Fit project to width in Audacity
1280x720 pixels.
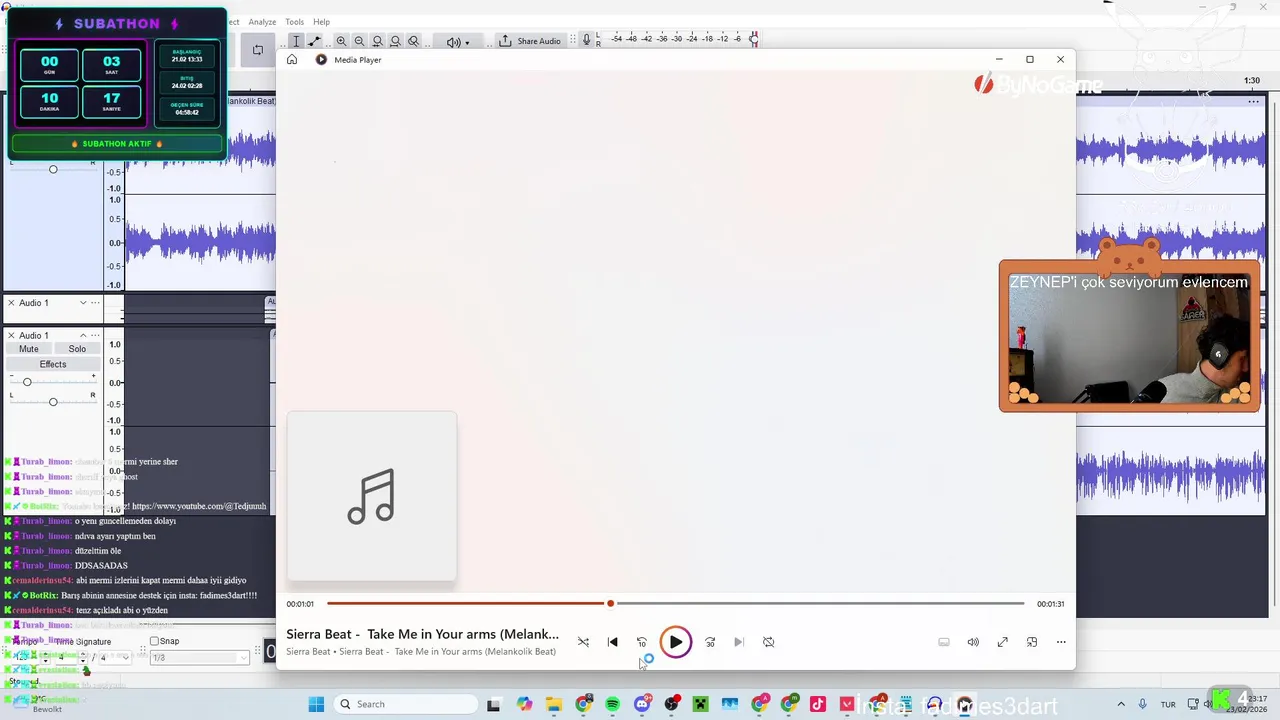[x=395, y=41]
